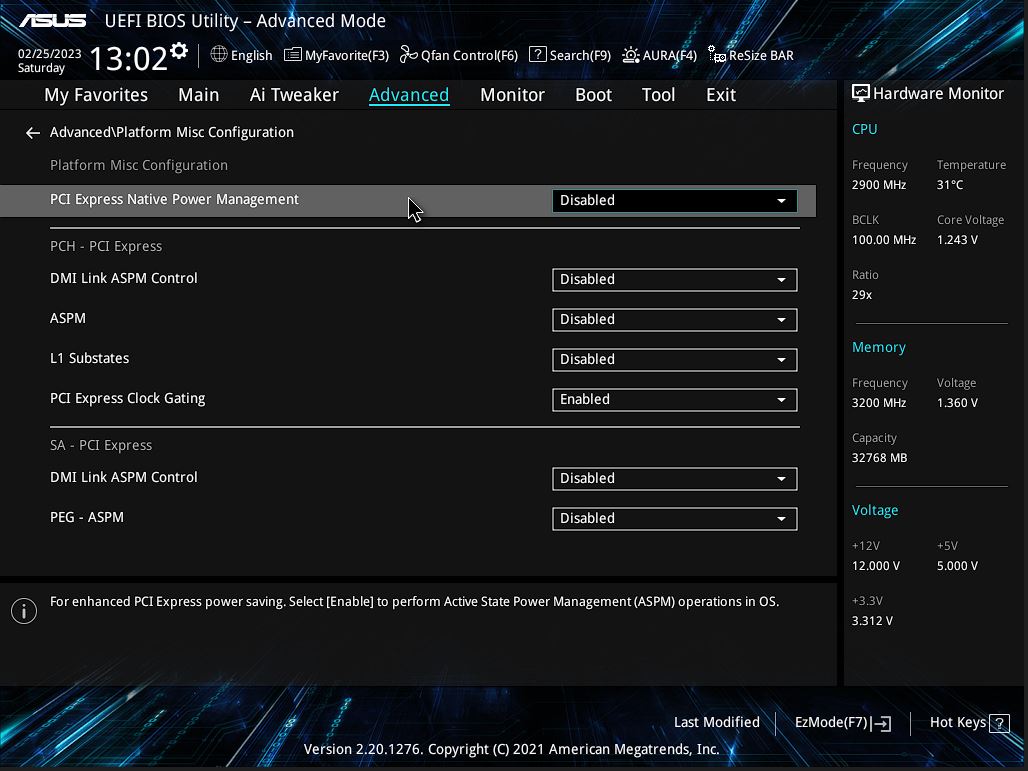Click the Hardware Monitor screen icon
The width and height of the screenshot is (1028, 771).
(860, 93)
